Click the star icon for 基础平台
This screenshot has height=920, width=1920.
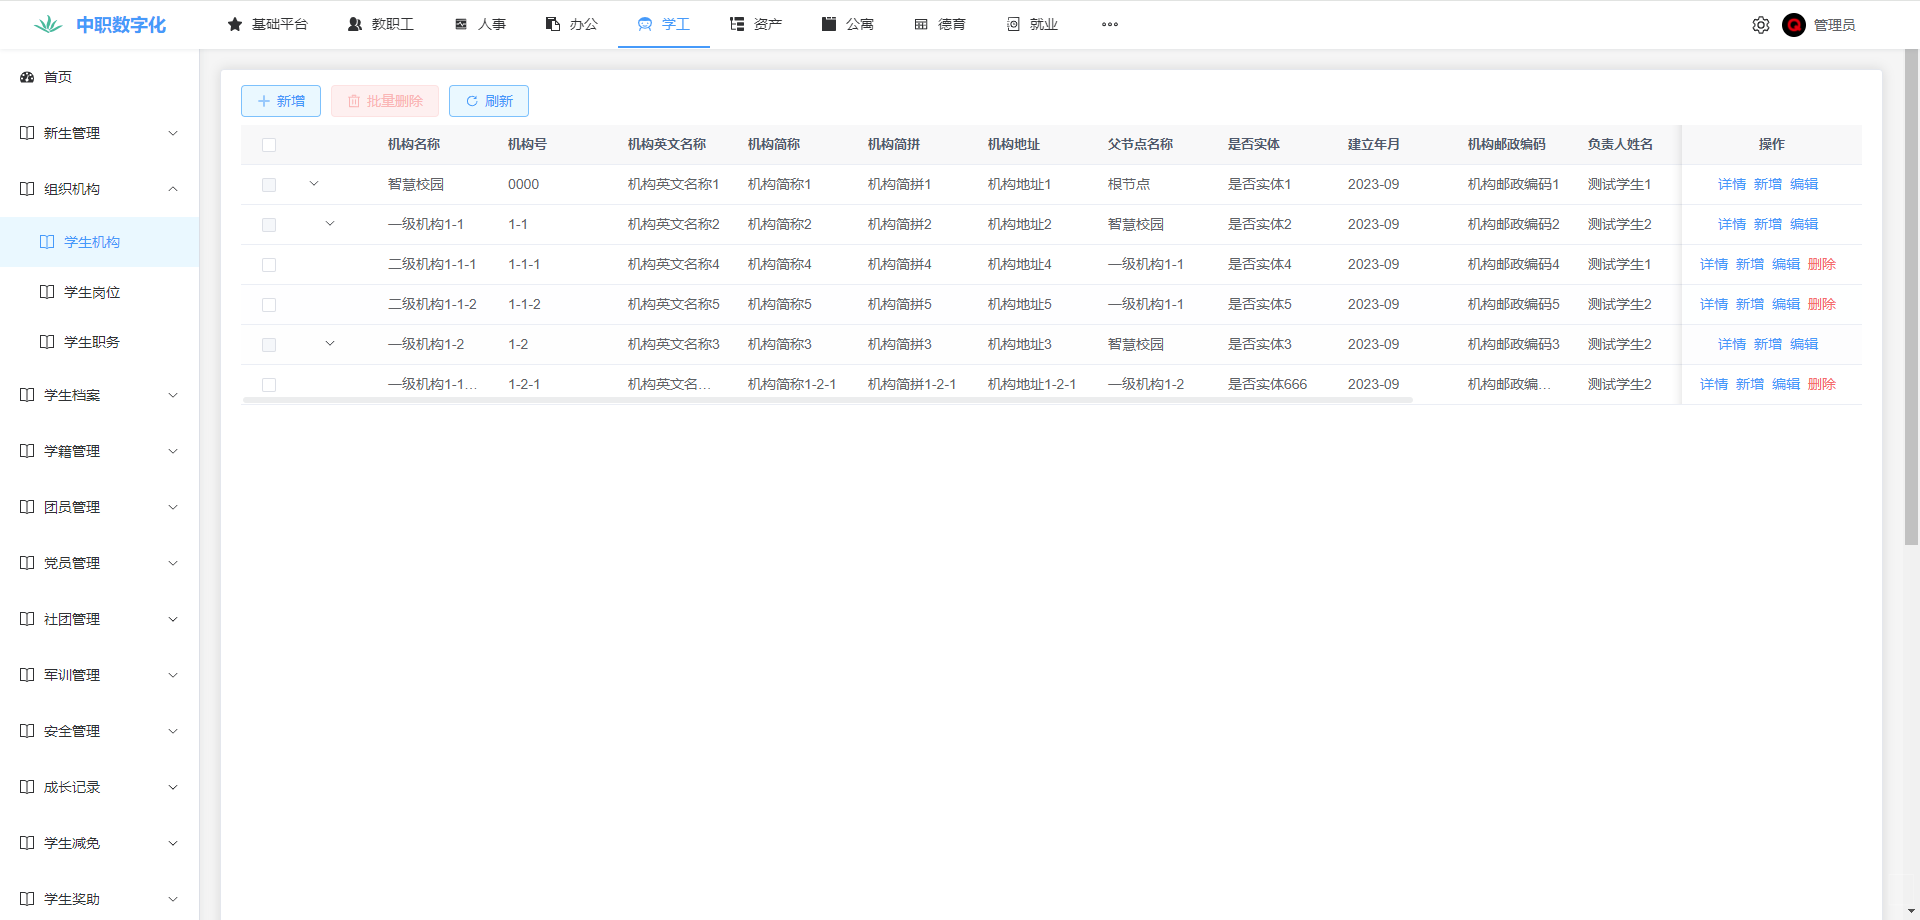point(235,24)
